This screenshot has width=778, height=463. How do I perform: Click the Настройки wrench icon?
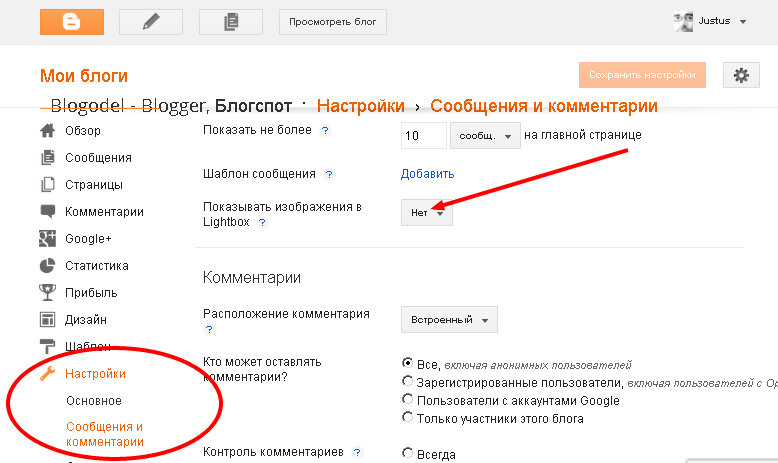tap(48, 373)
